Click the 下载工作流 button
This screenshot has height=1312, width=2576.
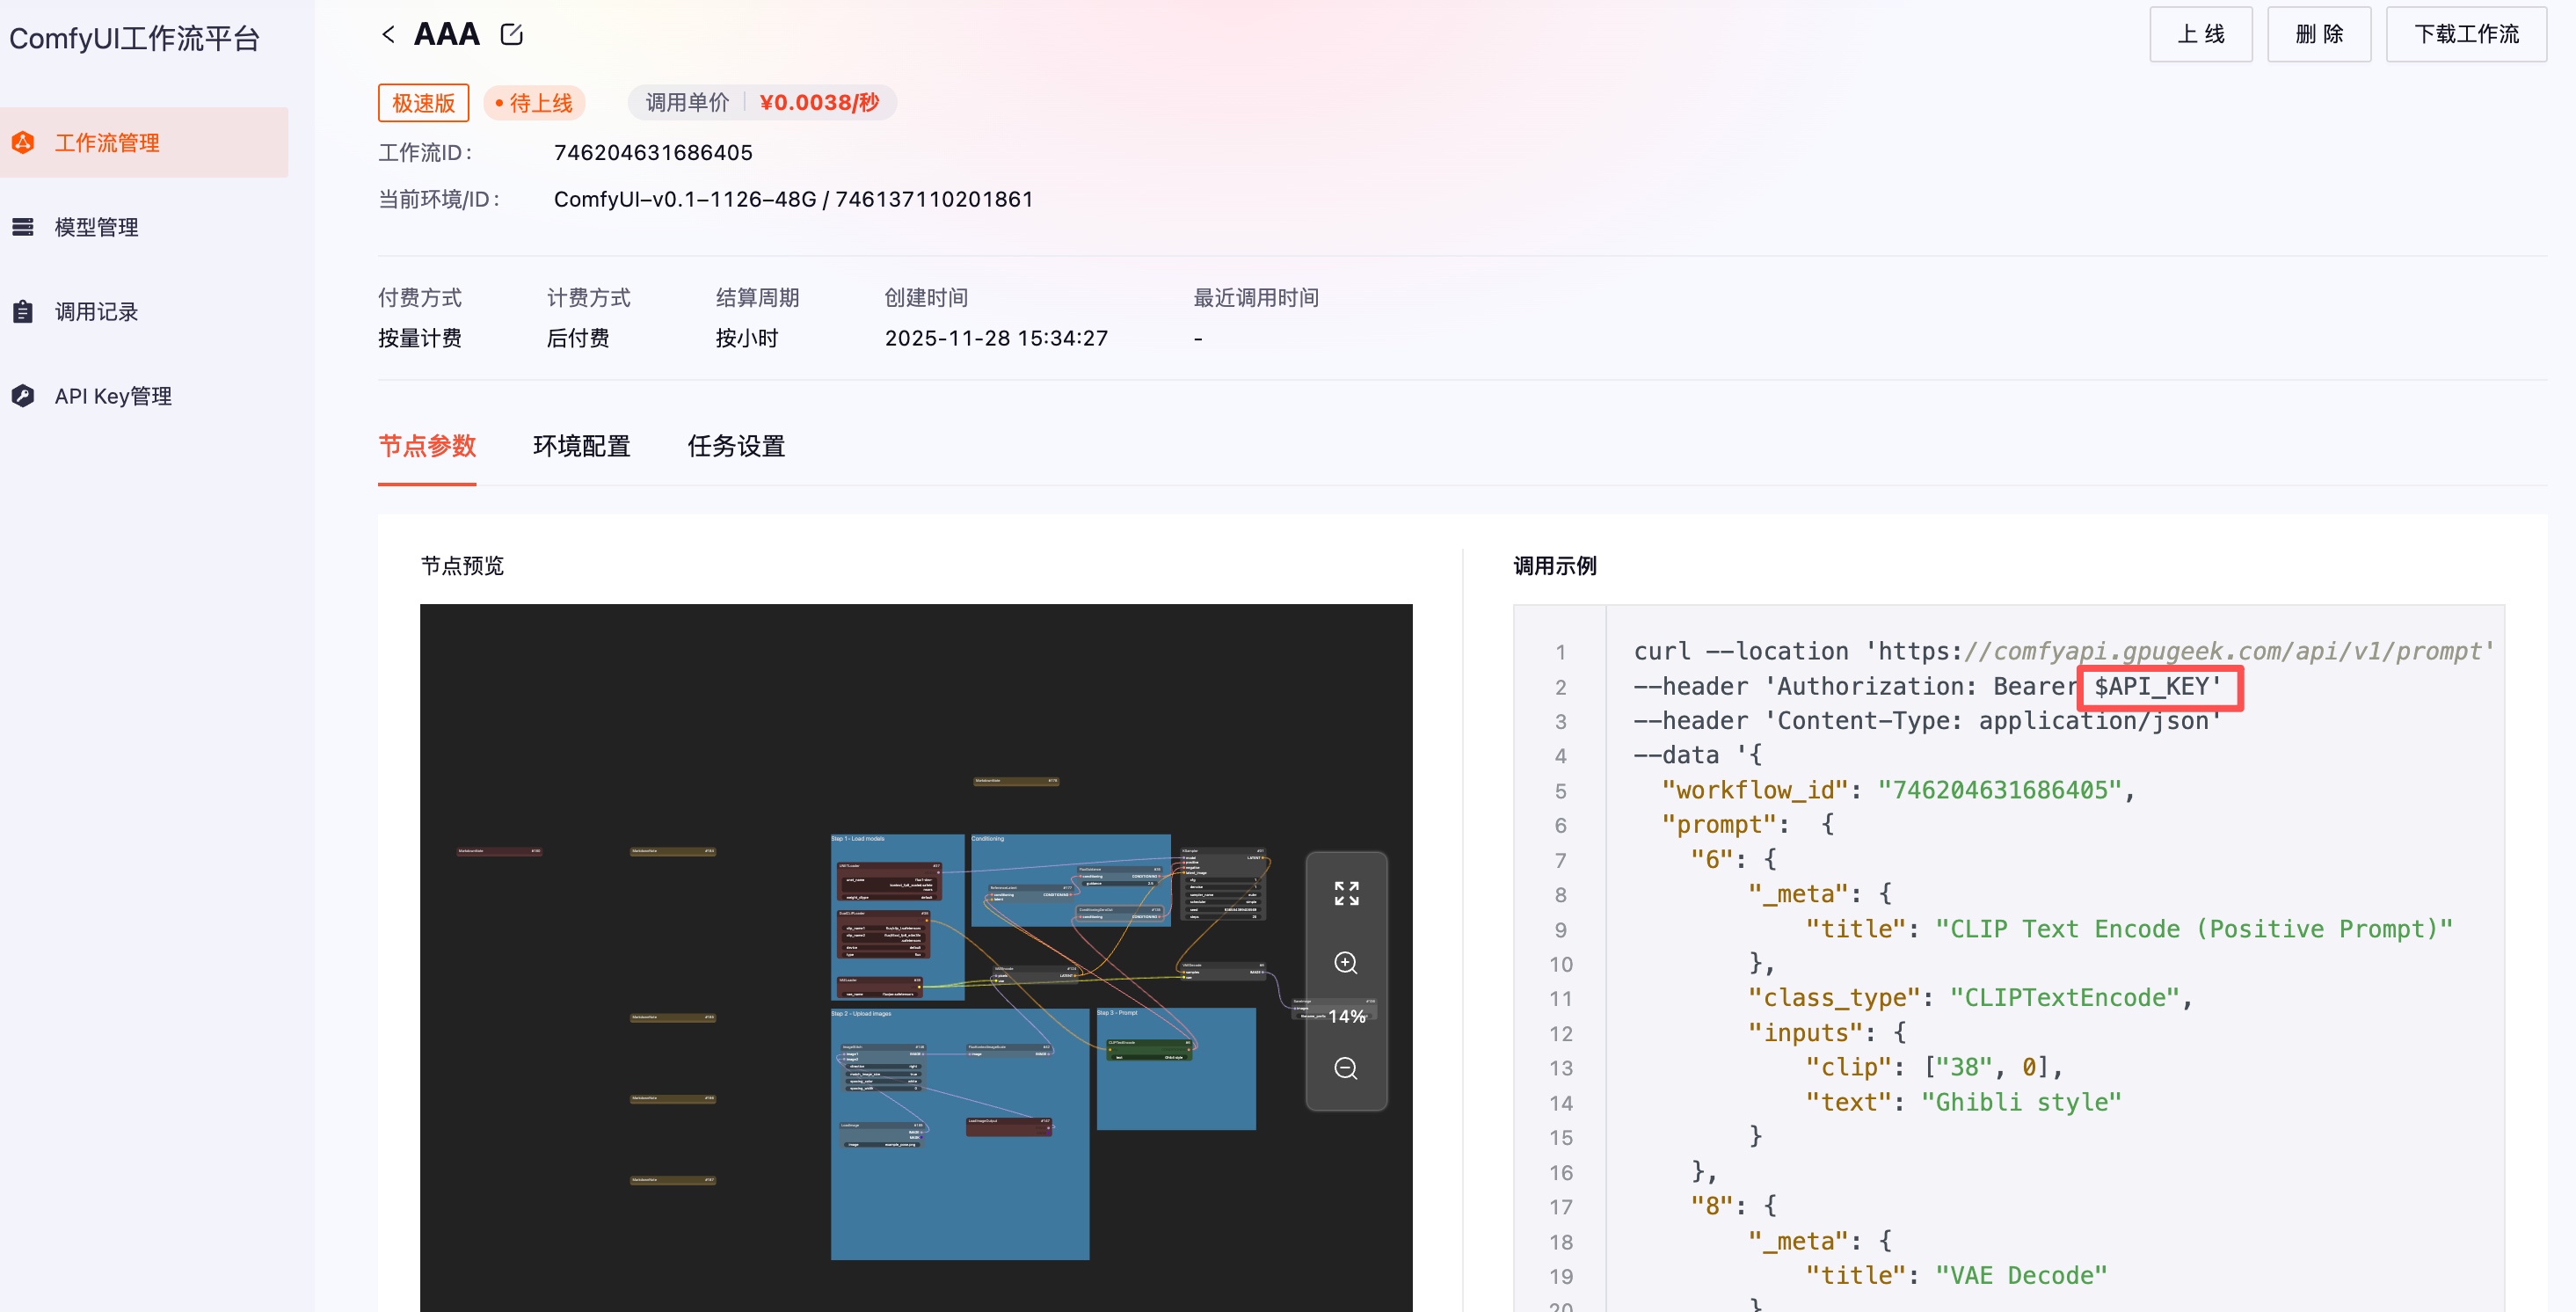tap(2465, 35)
